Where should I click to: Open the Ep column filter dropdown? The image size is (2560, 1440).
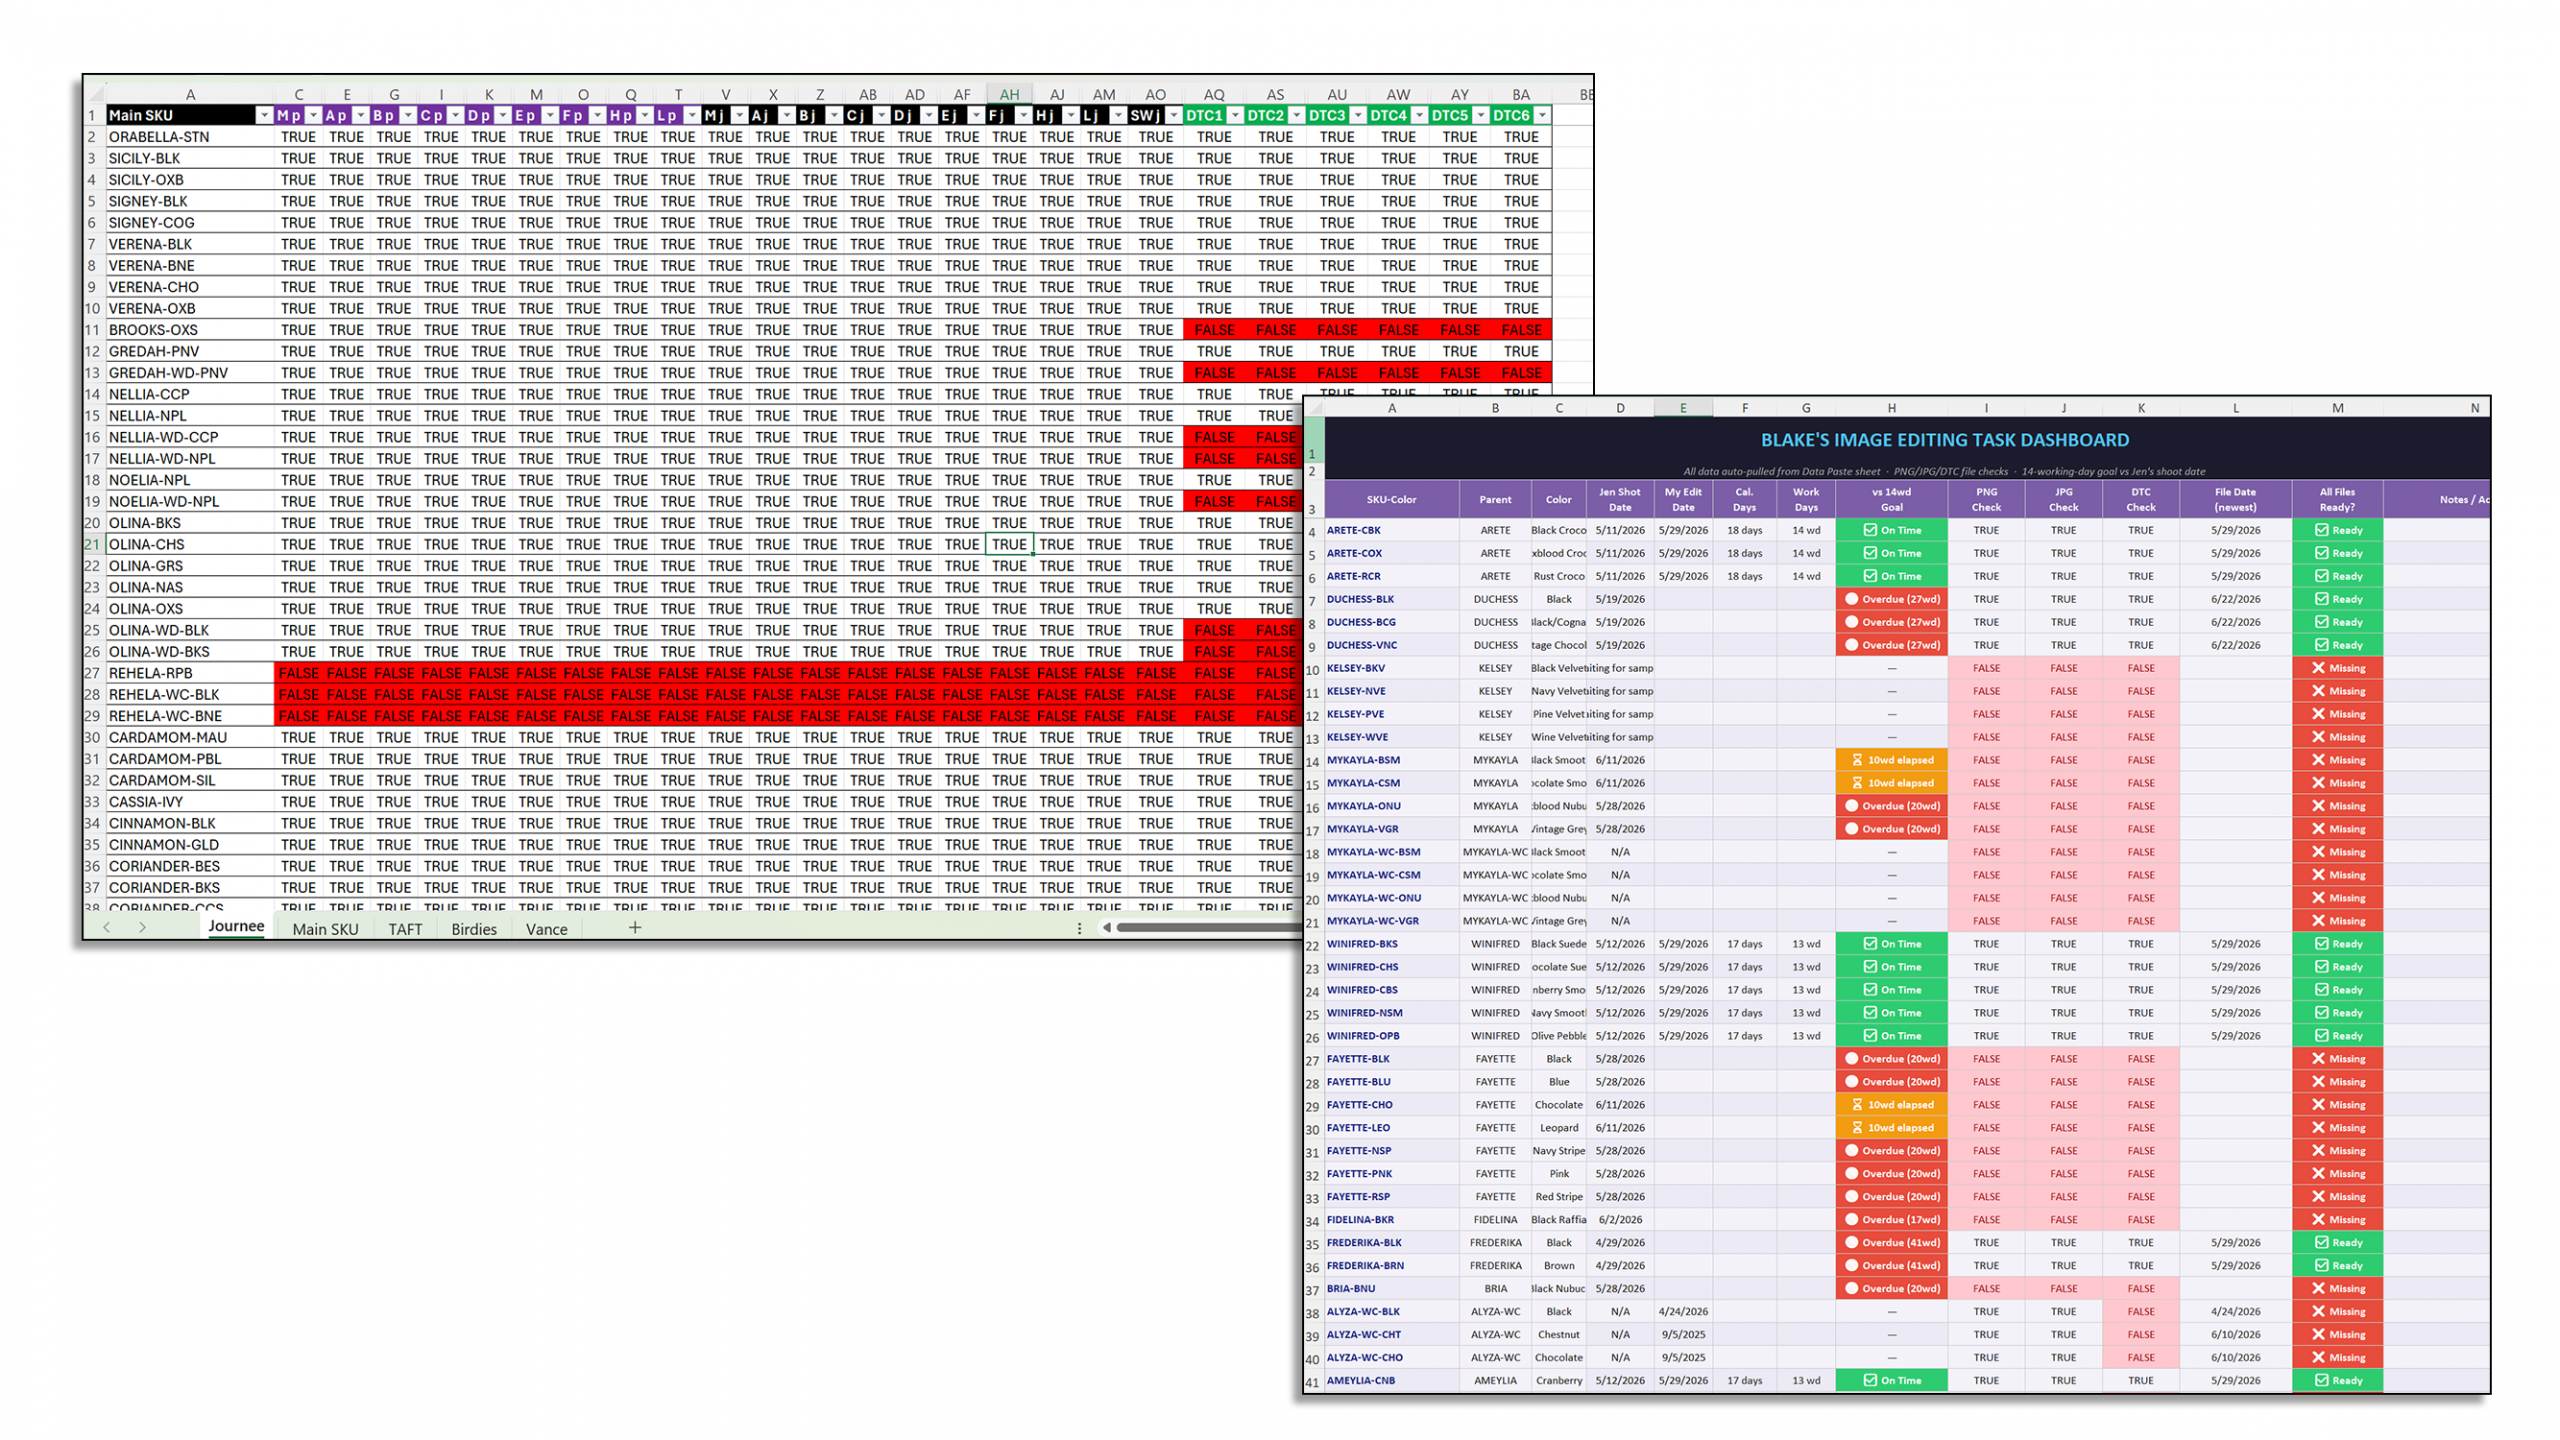(550, 116)
